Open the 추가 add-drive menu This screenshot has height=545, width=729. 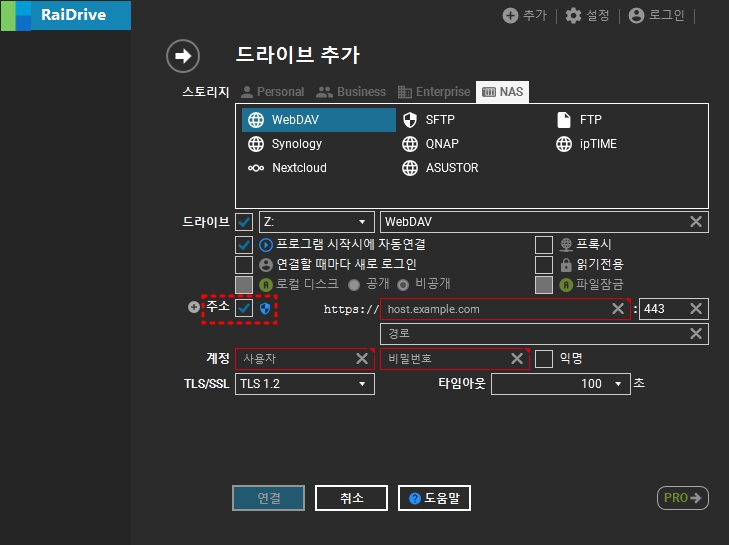click(524, 15)
